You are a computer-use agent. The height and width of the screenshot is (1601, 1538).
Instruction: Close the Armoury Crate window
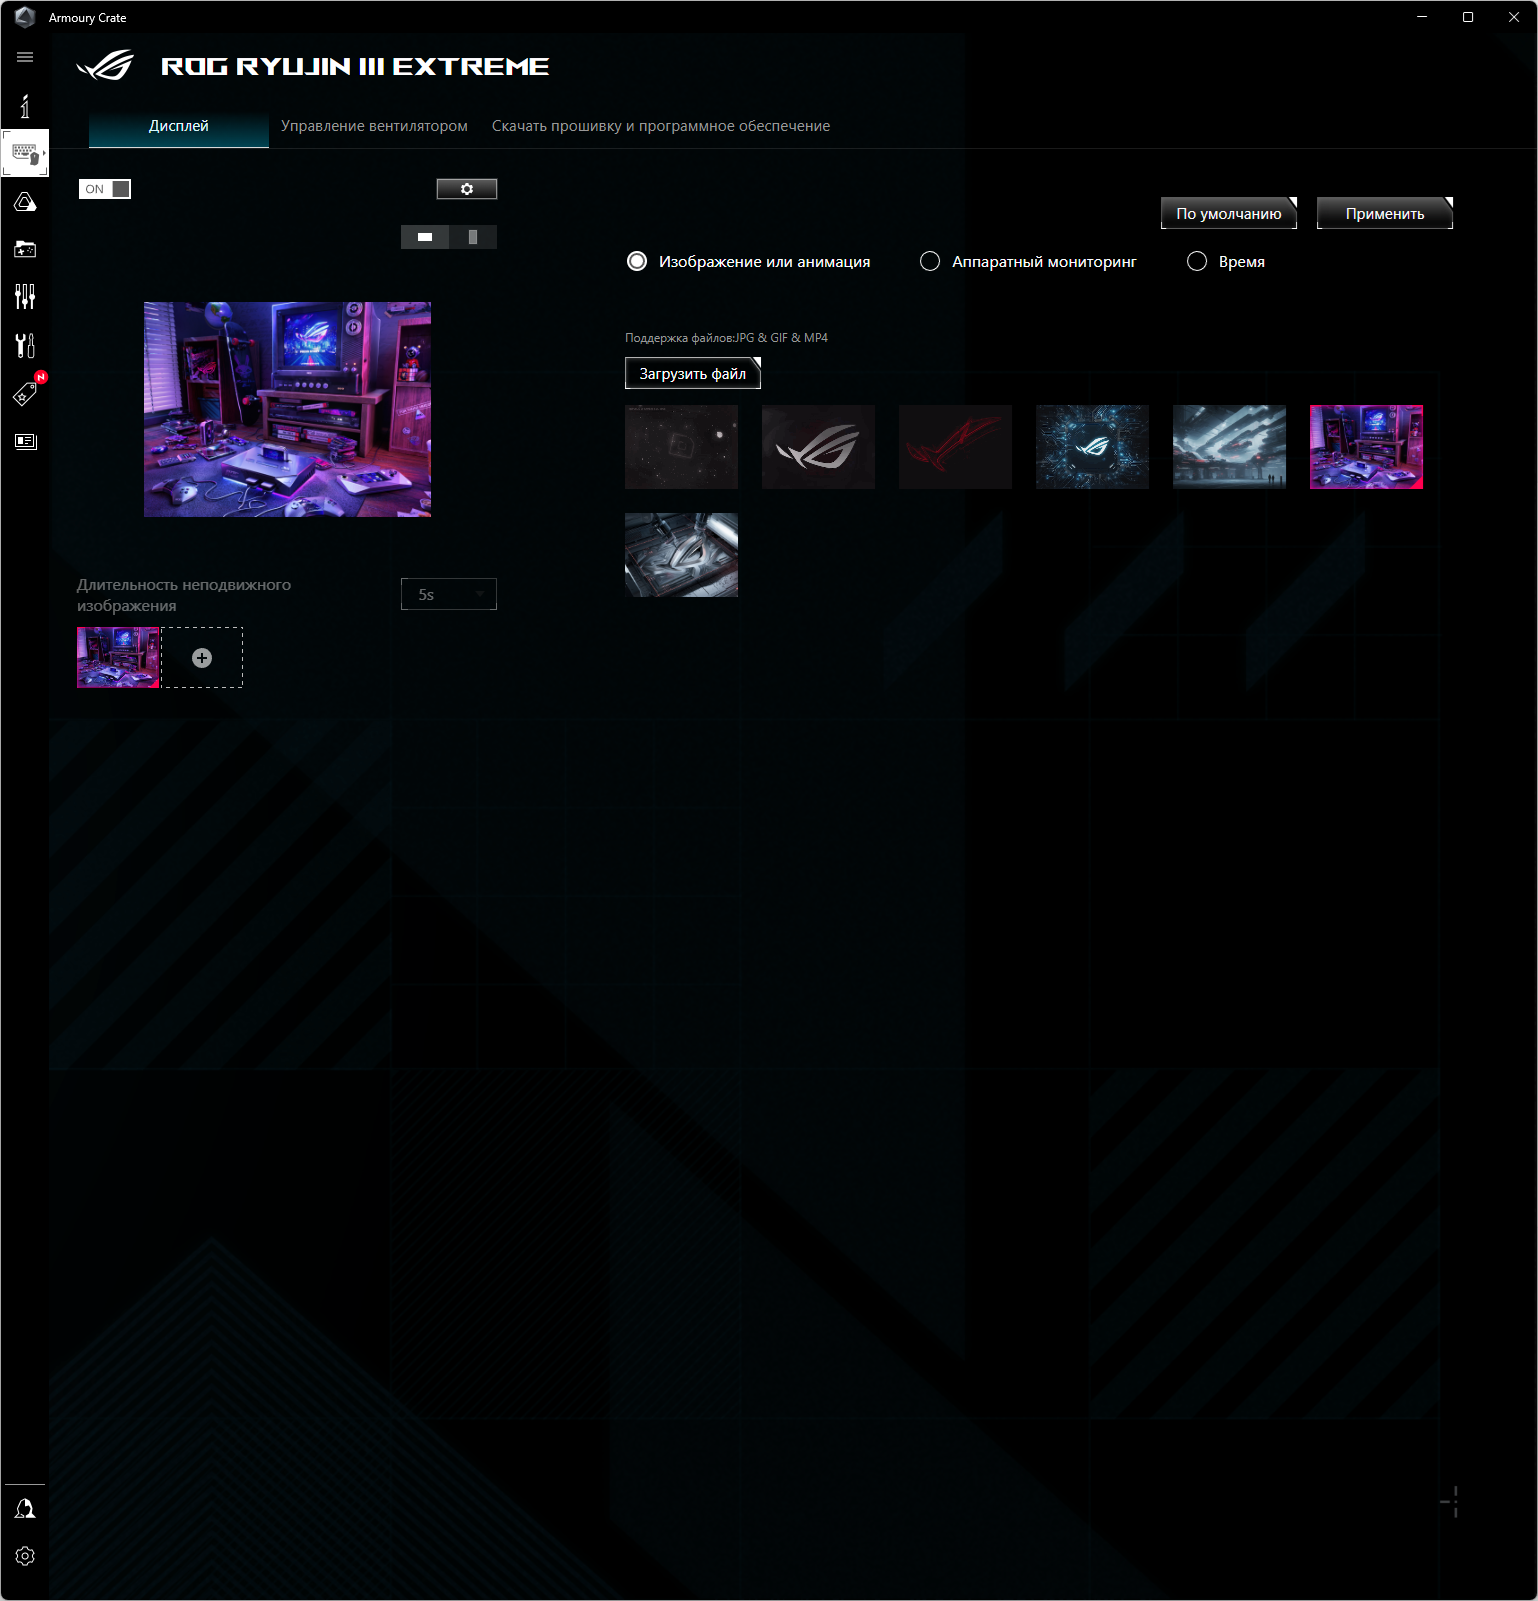pos(1514,17)
